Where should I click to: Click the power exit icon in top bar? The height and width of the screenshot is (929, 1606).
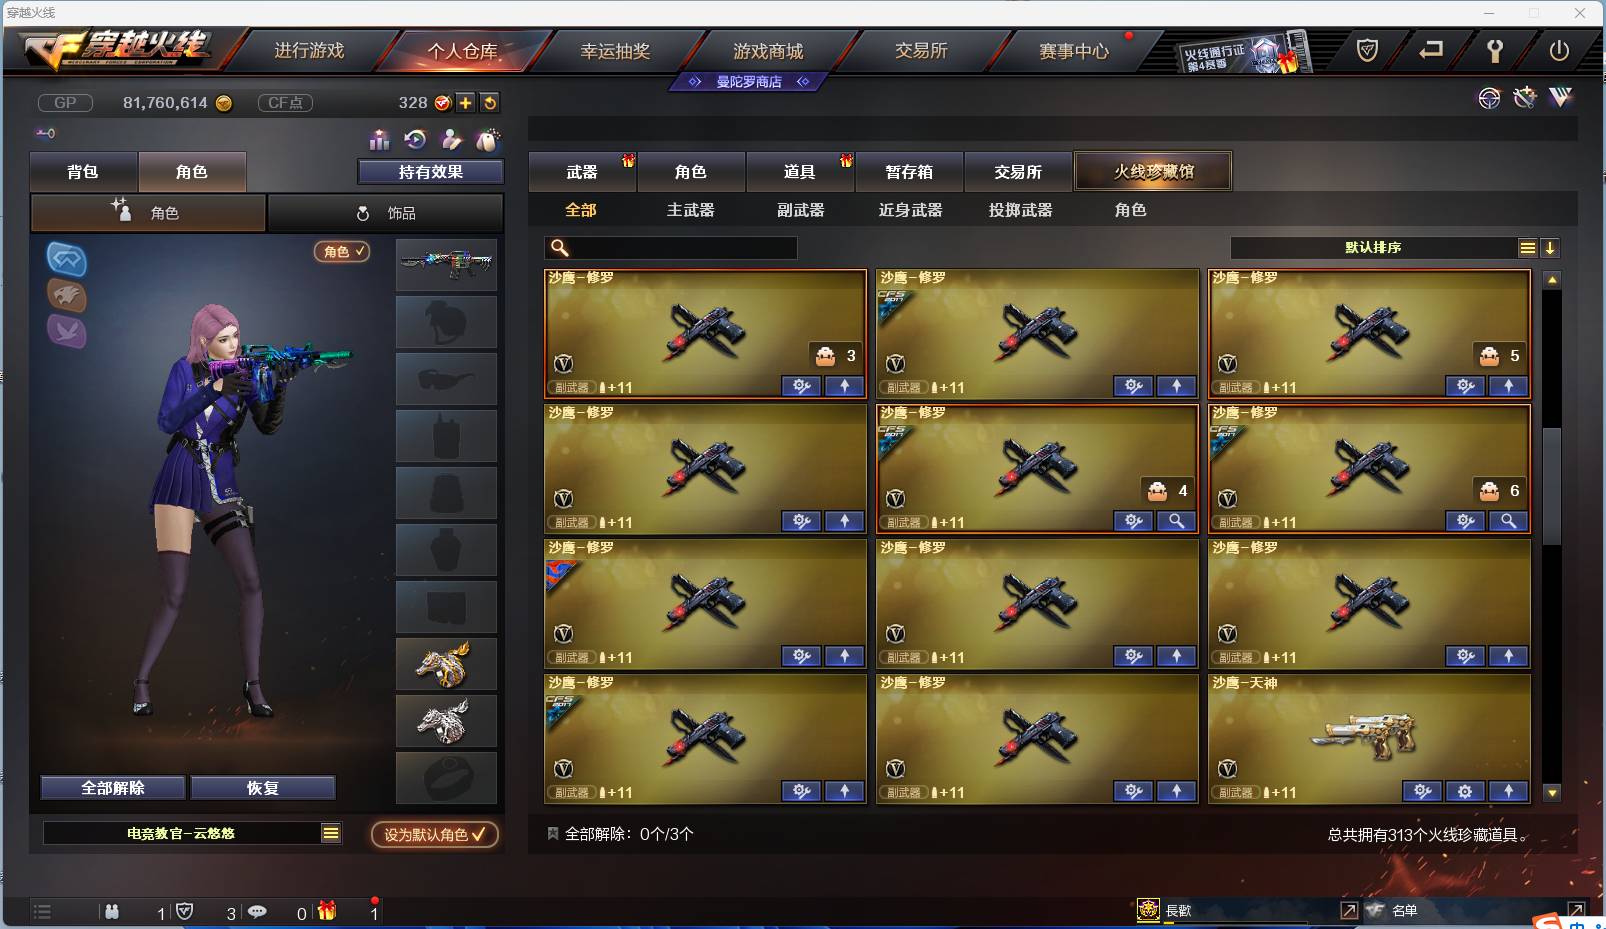[1559, 51]
